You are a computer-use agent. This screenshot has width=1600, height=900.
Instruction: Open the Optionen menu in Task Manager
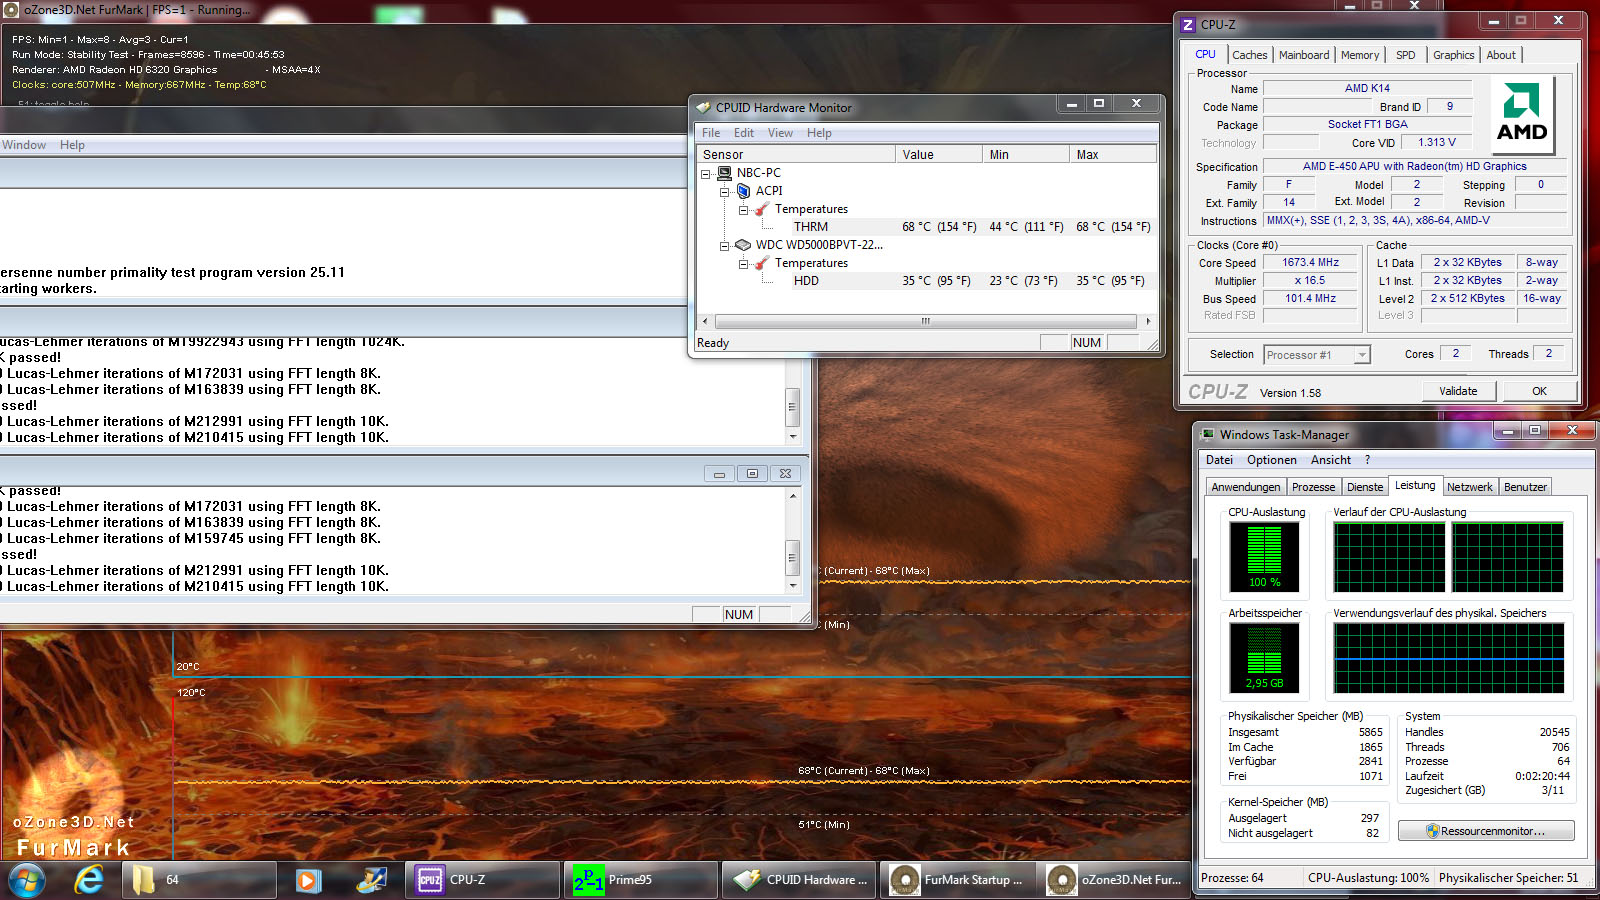point(1272,460)
